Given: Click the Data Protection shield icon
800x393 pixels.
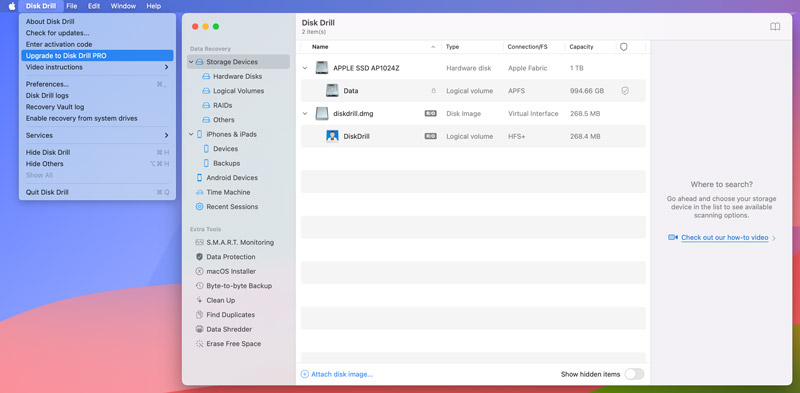Looking at the screenshot, I should coord(199,257).
